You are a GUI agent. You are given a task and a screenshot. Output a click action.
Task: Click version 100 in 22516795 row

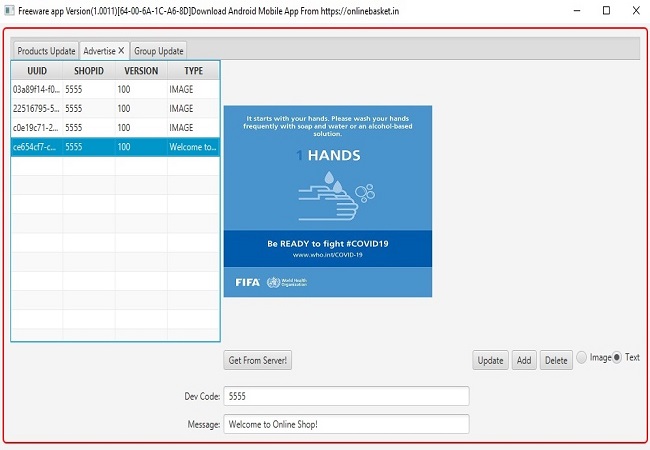(x=141, y=108)
